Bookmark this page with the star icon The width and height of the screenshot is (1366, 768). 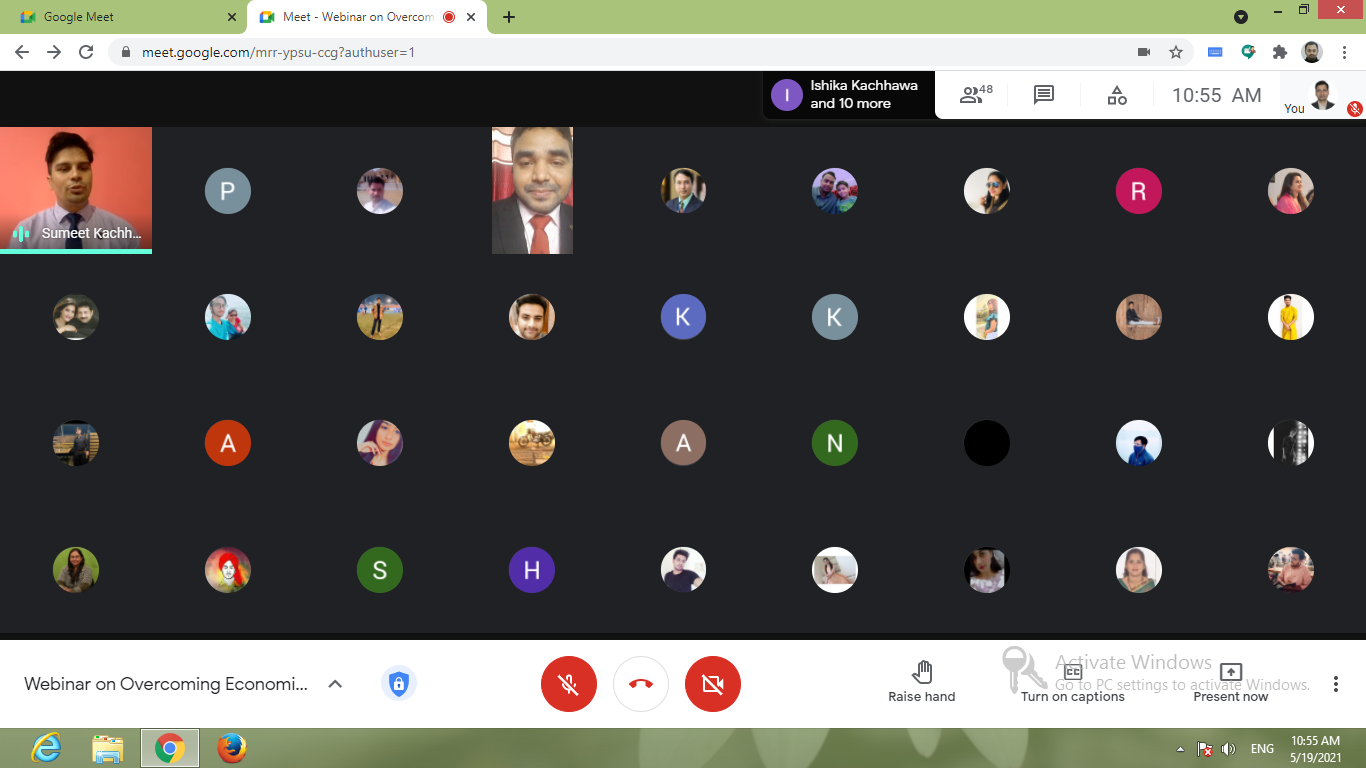coord(1176,52)
